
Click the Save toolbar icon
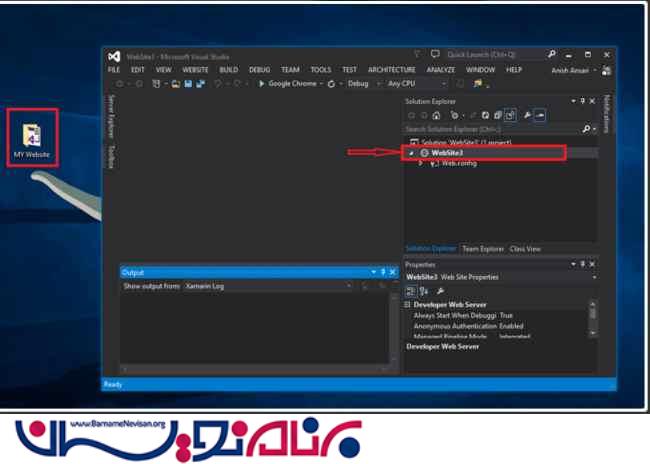coord(188,84)
